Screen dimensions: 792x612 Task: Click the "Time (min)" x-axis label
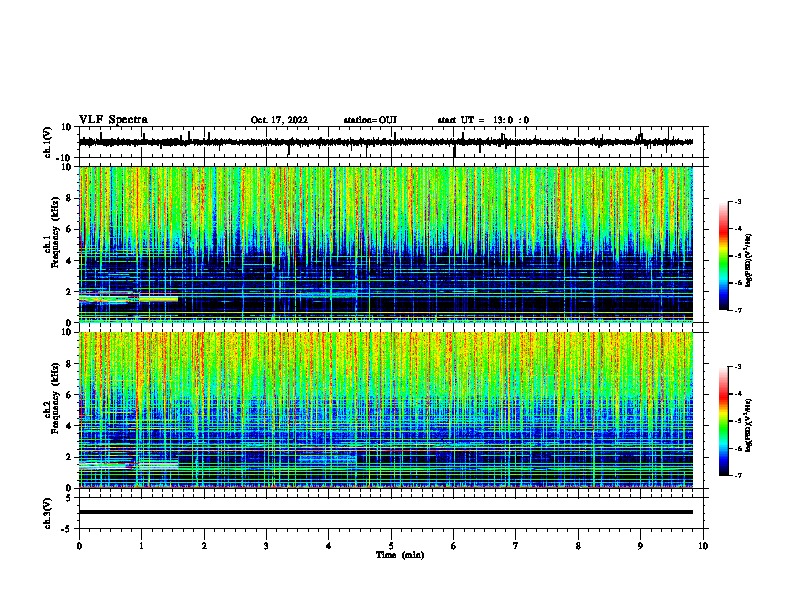tap(400, 555)
